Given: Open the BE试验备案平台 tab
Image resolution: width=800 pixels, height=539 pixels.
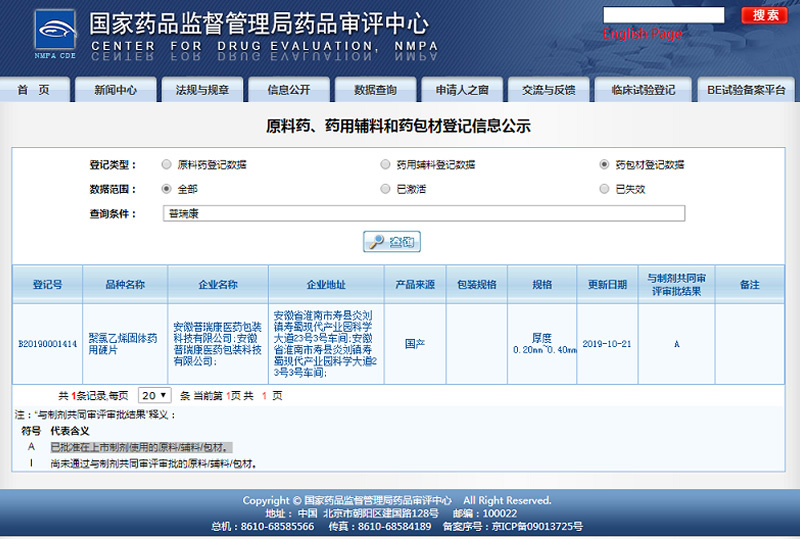Looking at the screenshot, I should [746, 90].
